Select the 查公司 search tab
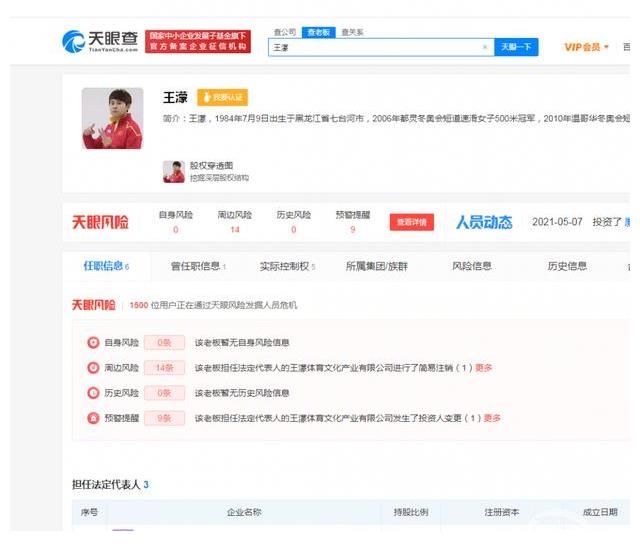The image size is (640, 551). tap(284, 32)
